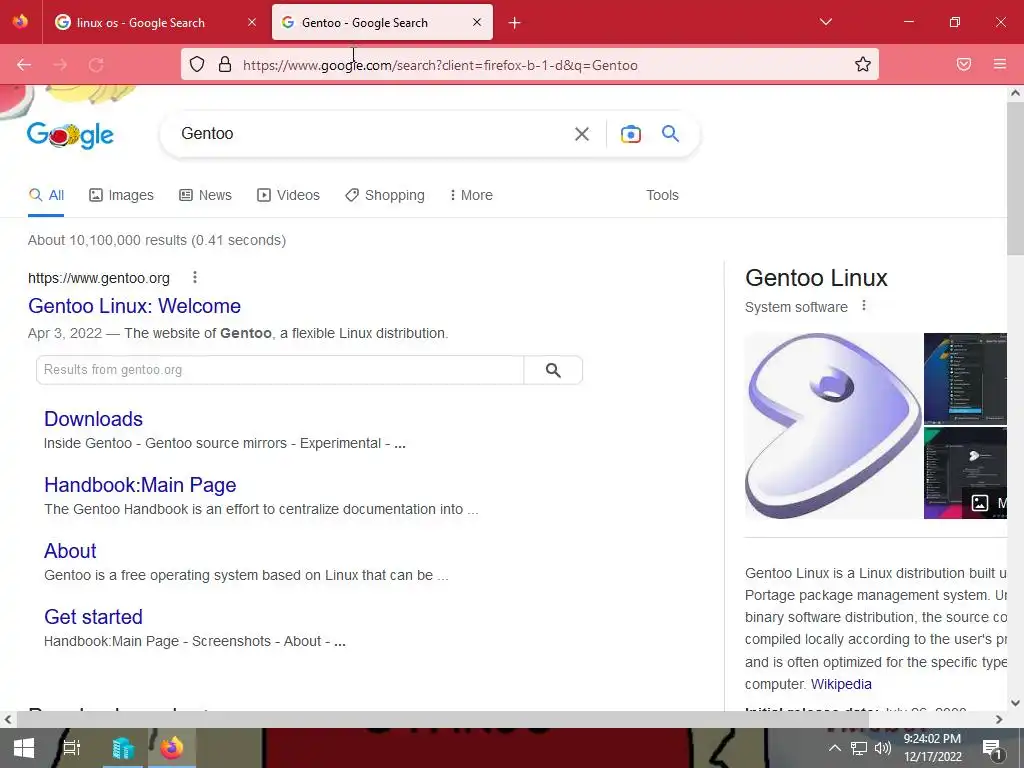Click the gentoo.org site search magnifier button
The width and height of the screenshot is (1024, 768).
tap(553, 370)
